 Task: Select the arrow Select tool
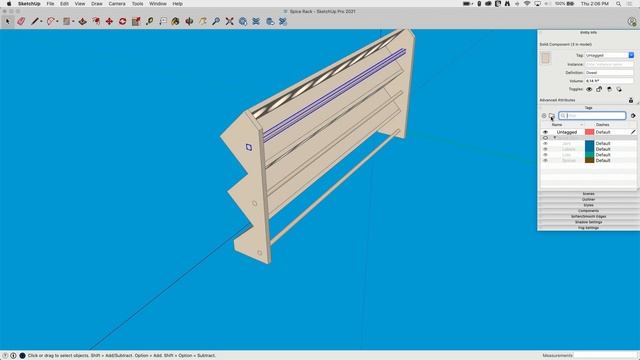8,21
